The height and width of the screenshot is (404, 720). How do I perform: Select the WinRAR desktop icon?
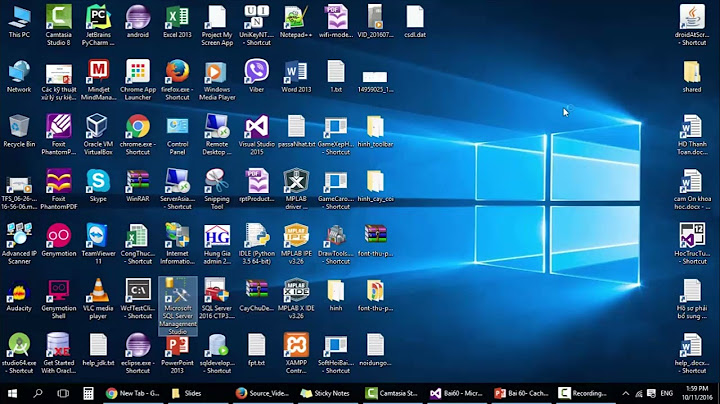[138, 185]
